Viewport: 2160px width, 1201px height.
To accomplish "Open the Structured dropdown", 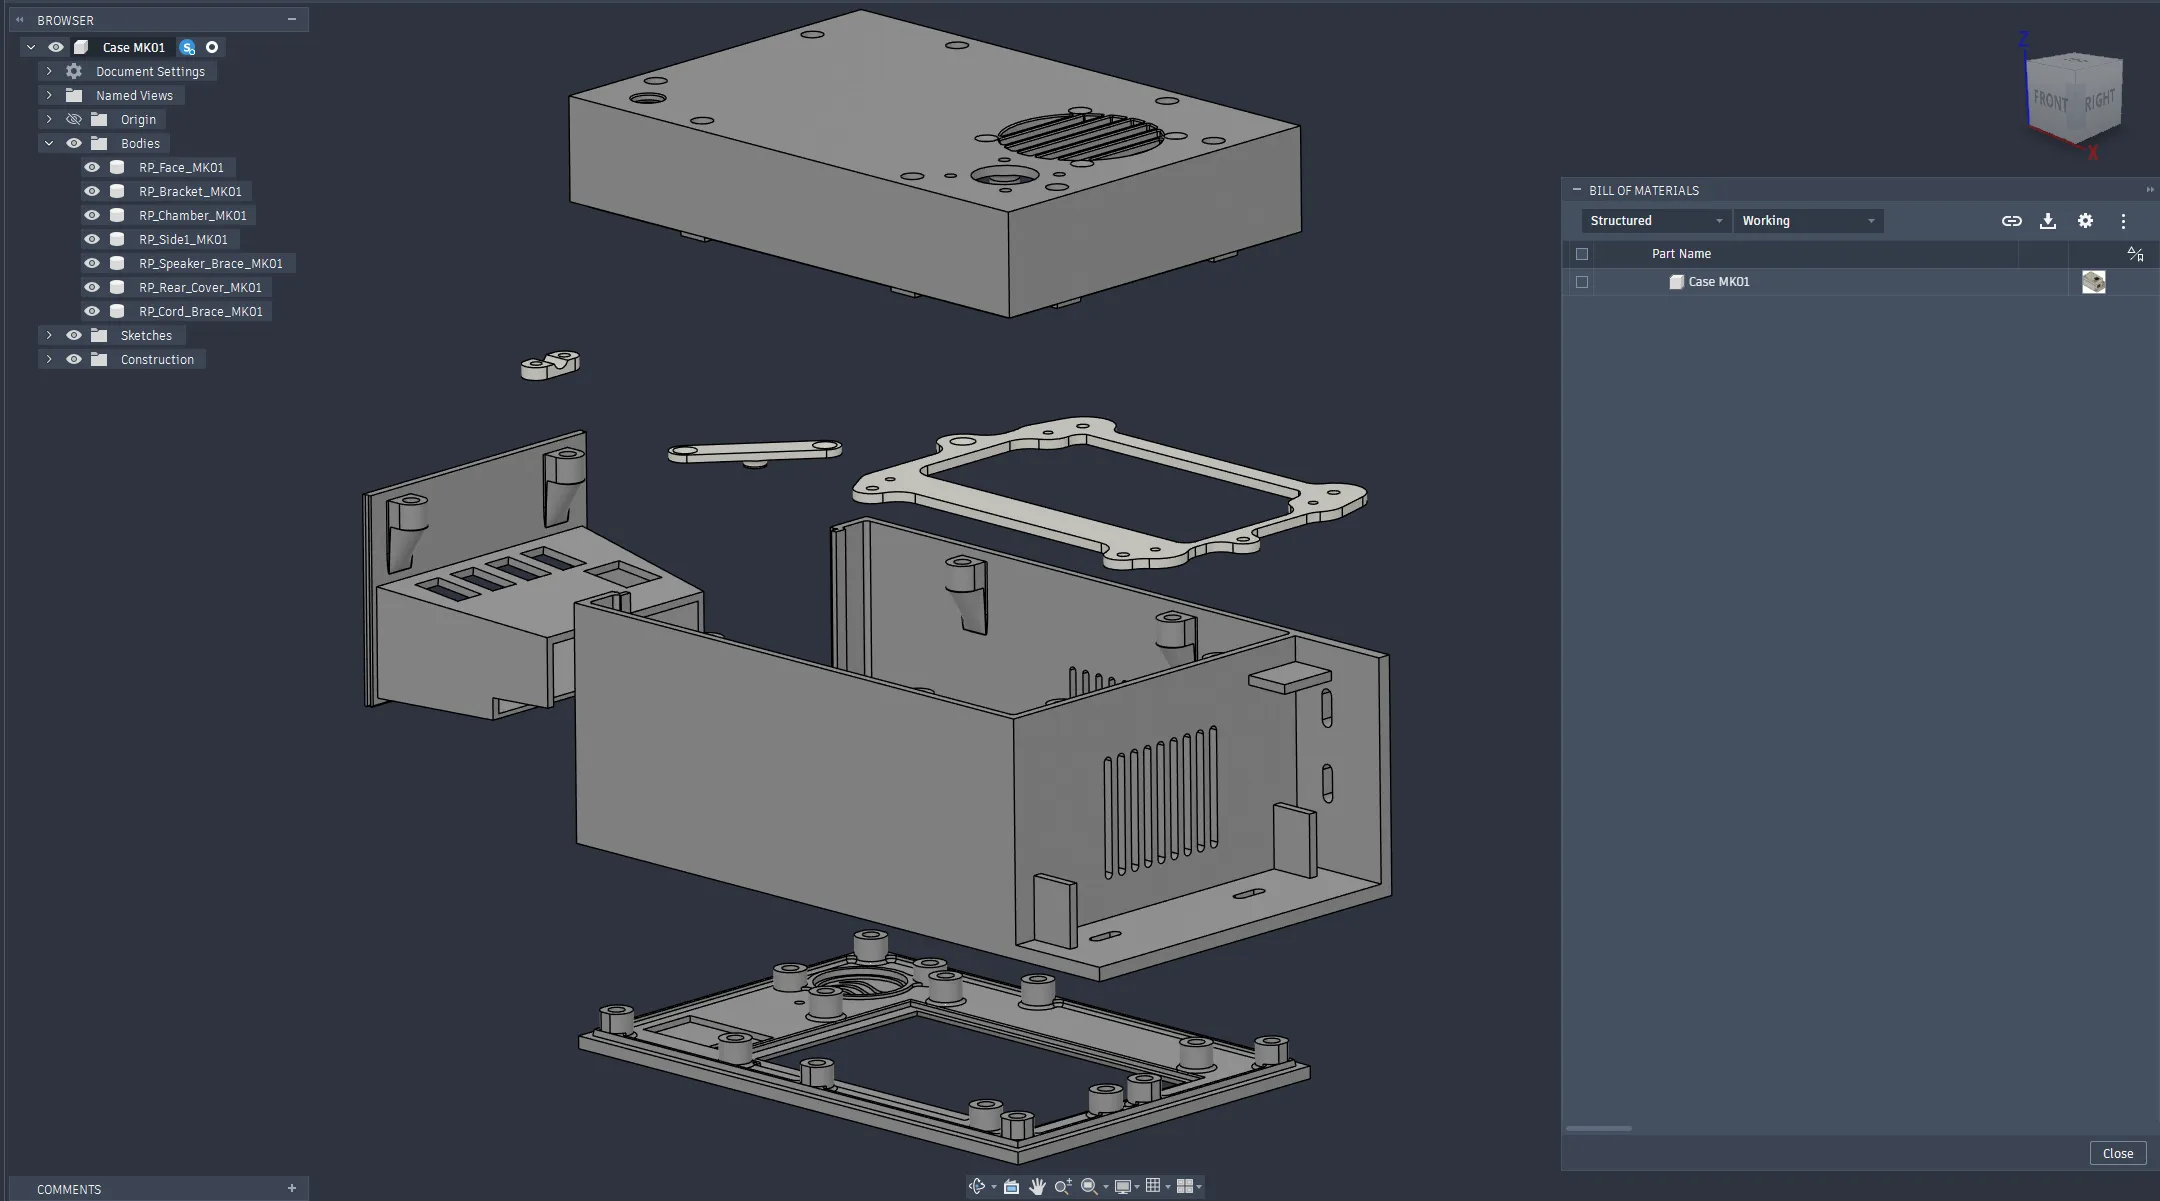I will coord(1655,221).
